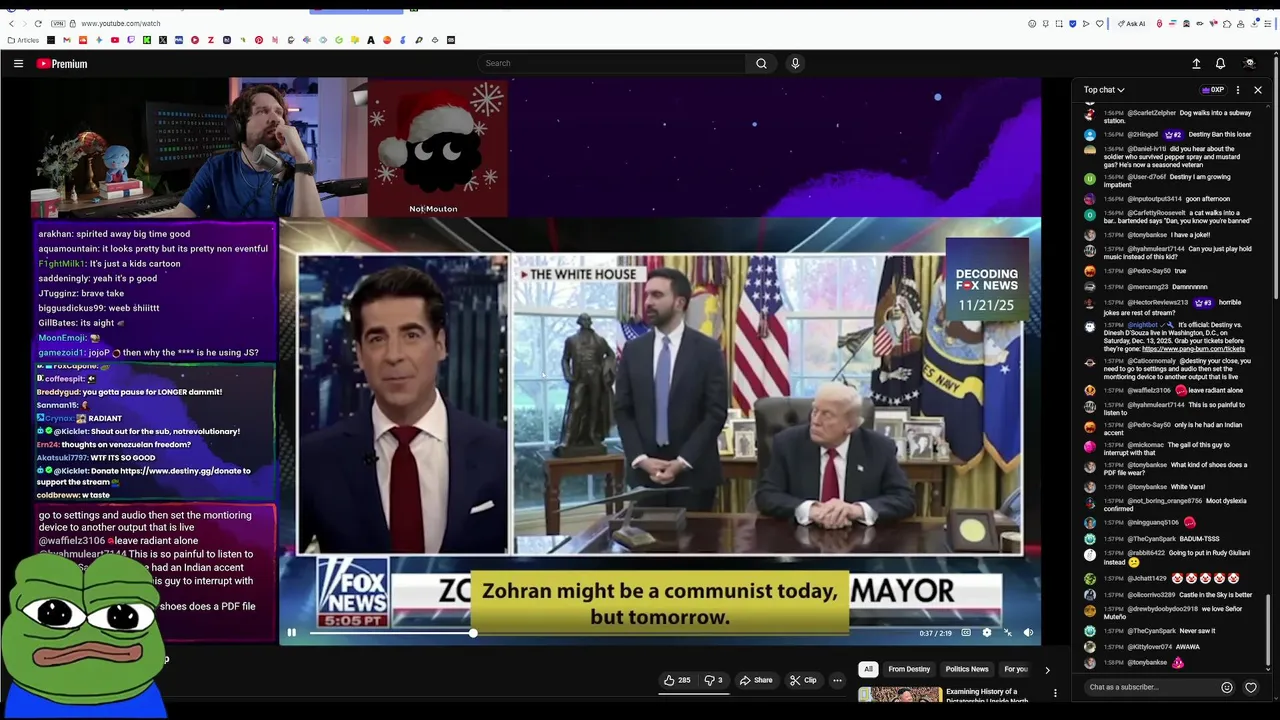Pause the video with the player button

(x=291, y=632)
